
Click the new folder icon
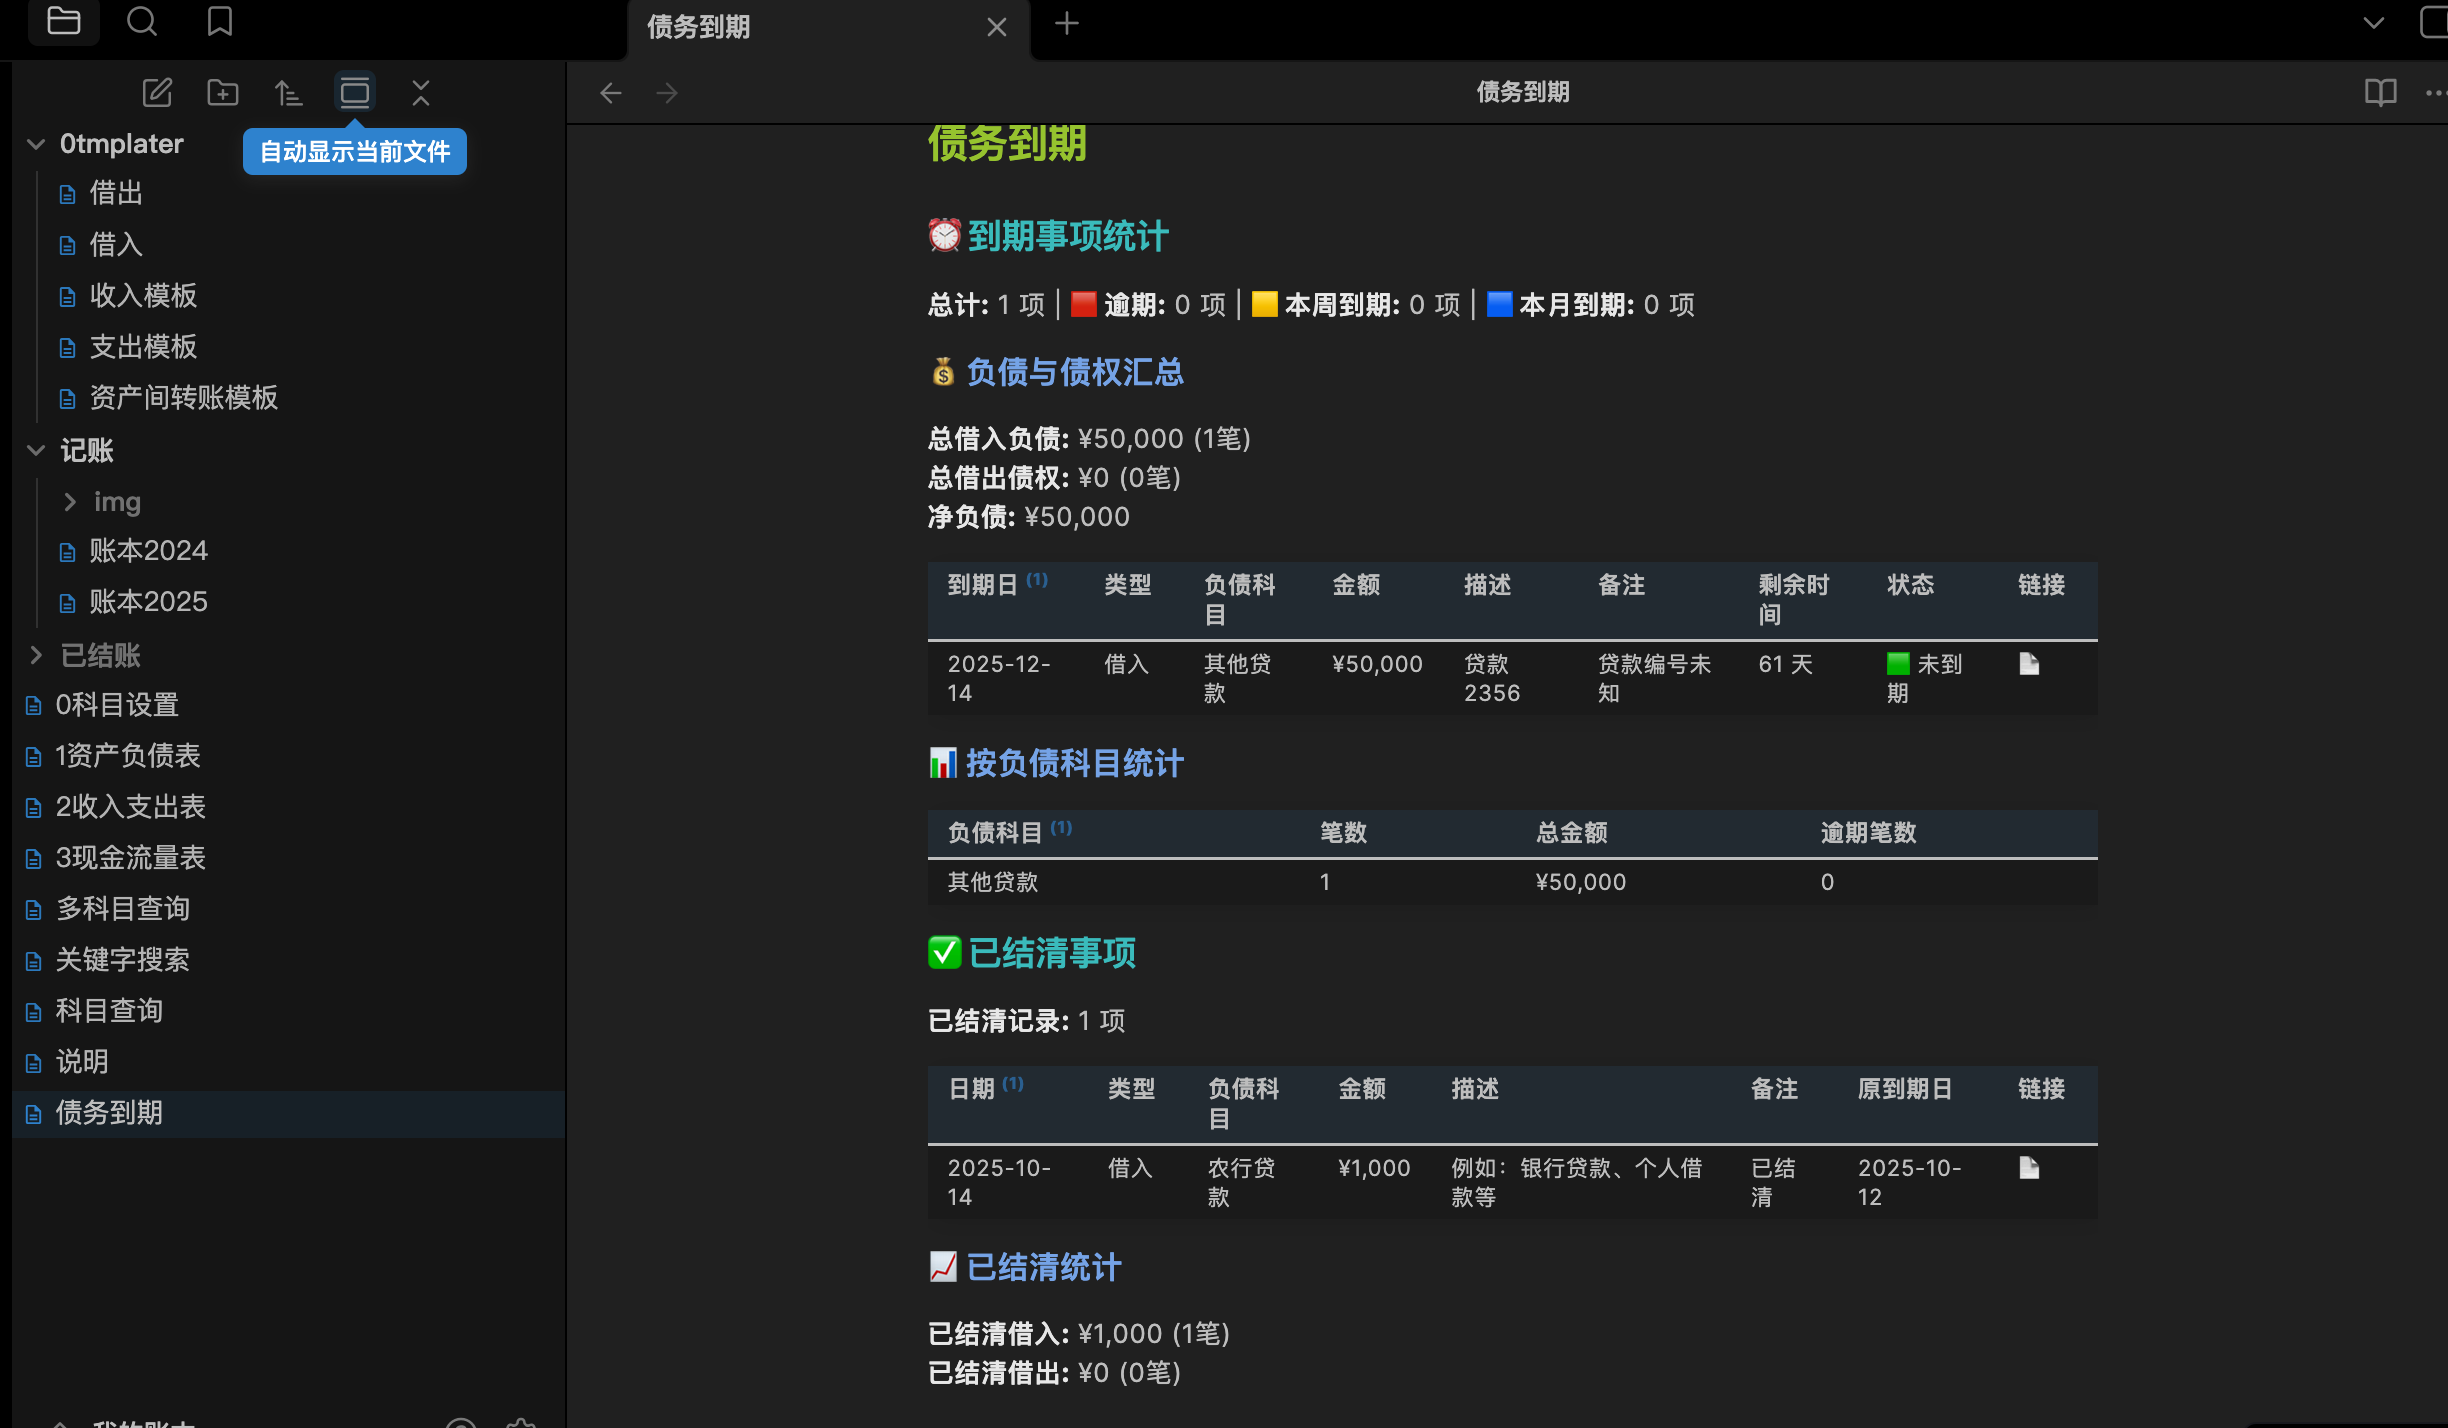click(x=222, y=93)
